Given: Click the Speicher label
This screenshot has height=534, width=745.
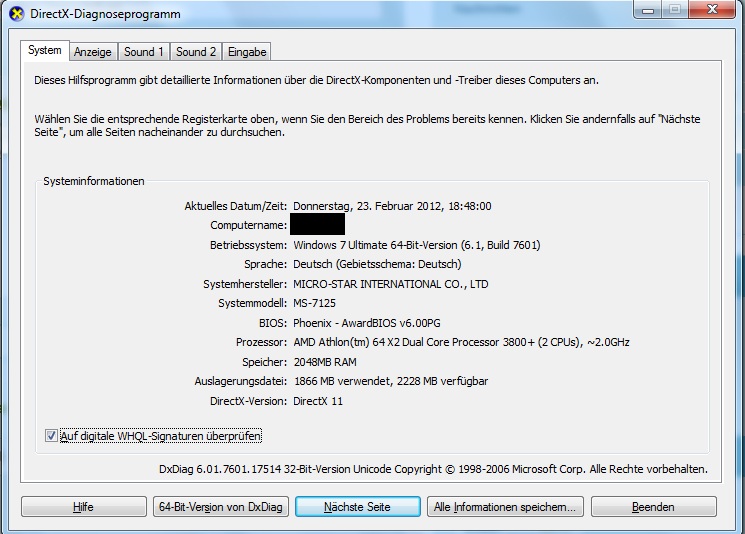Looking at the screenshot, I should coord(265,362).
